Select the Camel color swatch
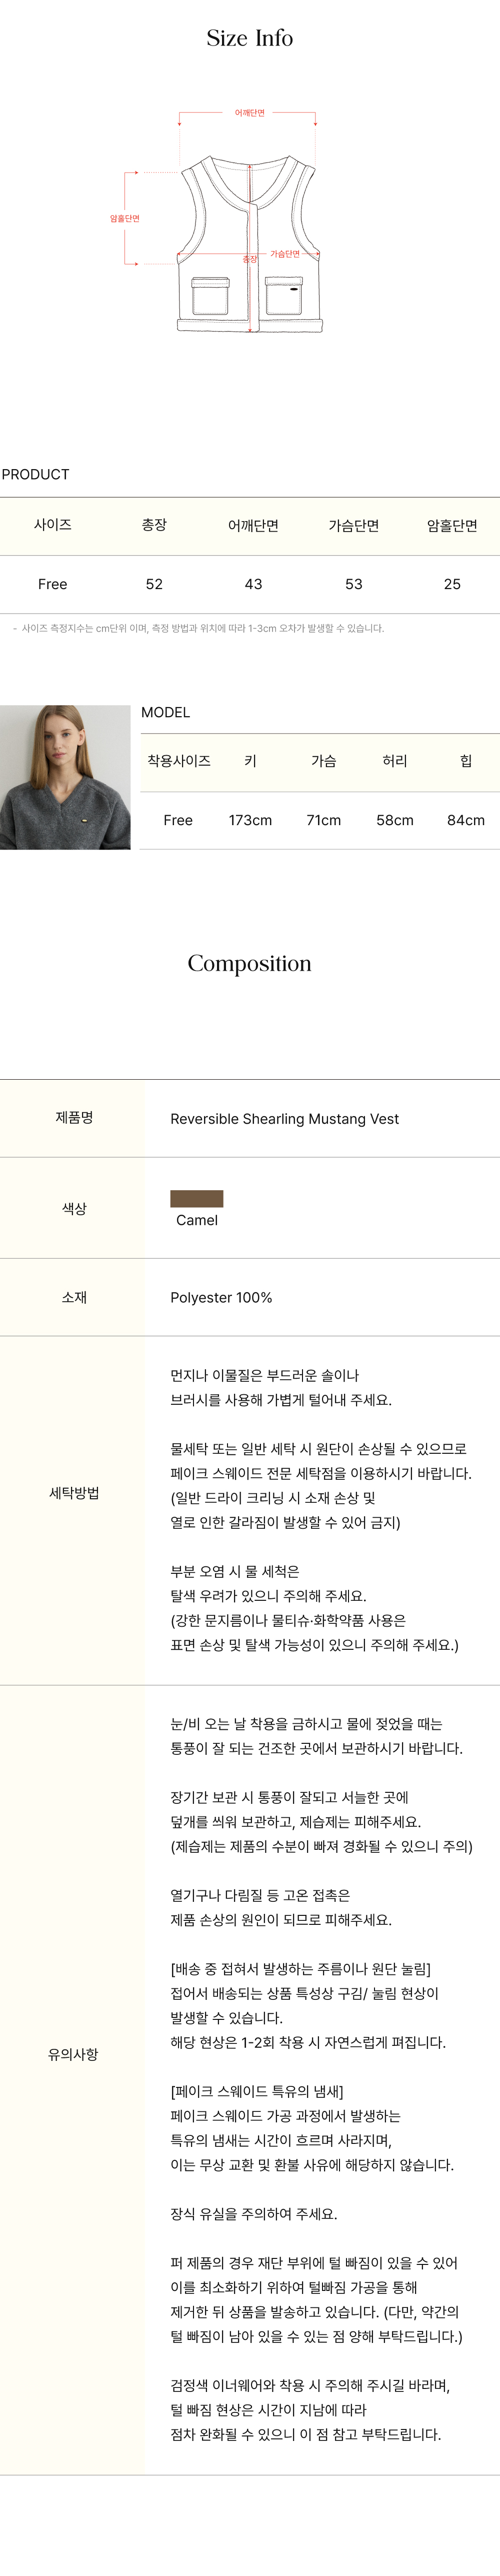The width and height of the screenshot is (500, 2576). pyautogui.click(x=196, y=1198)
